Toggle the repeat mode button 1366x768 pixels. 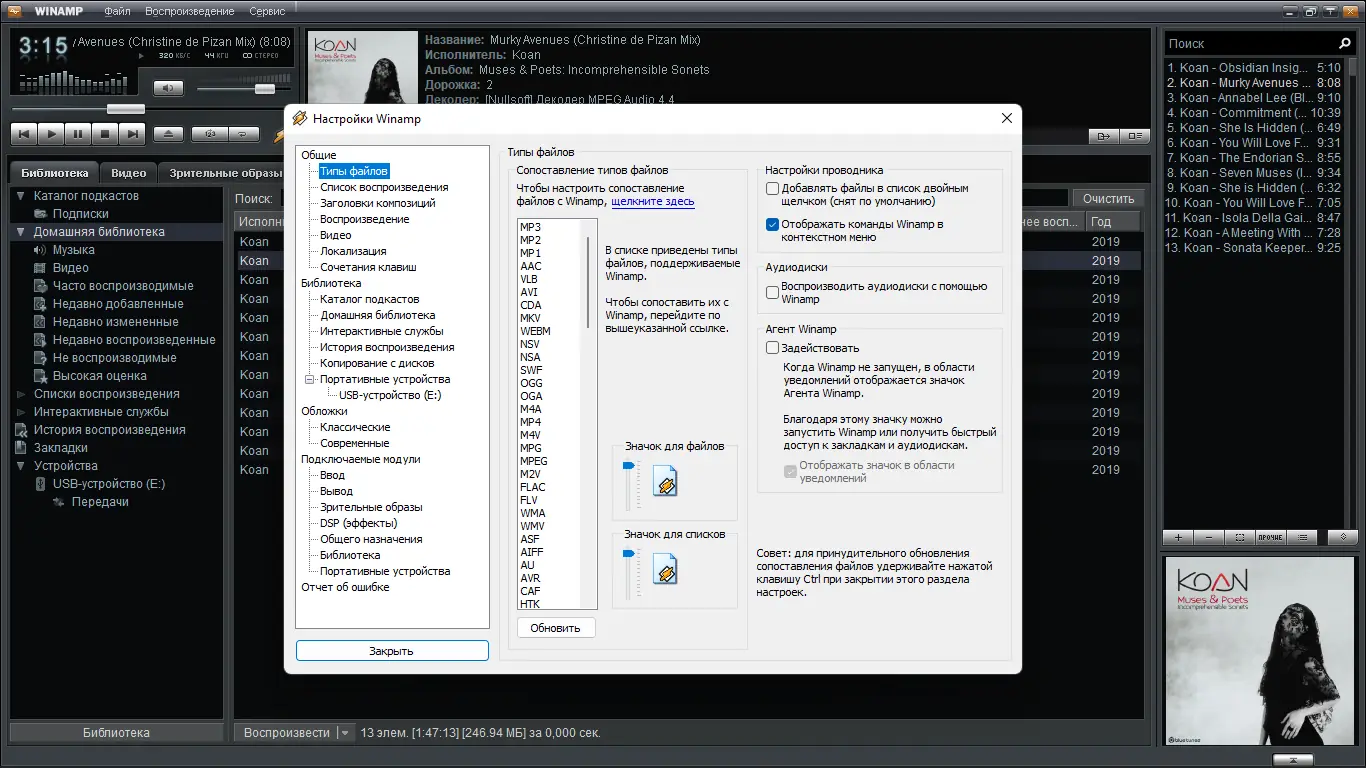(243, 133)
